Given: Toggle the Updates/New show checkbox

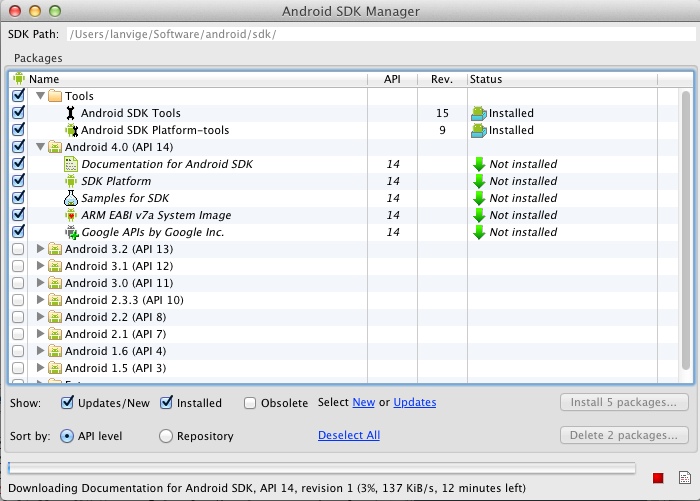Looking at the screenshot, I should (x=67, y=402).
